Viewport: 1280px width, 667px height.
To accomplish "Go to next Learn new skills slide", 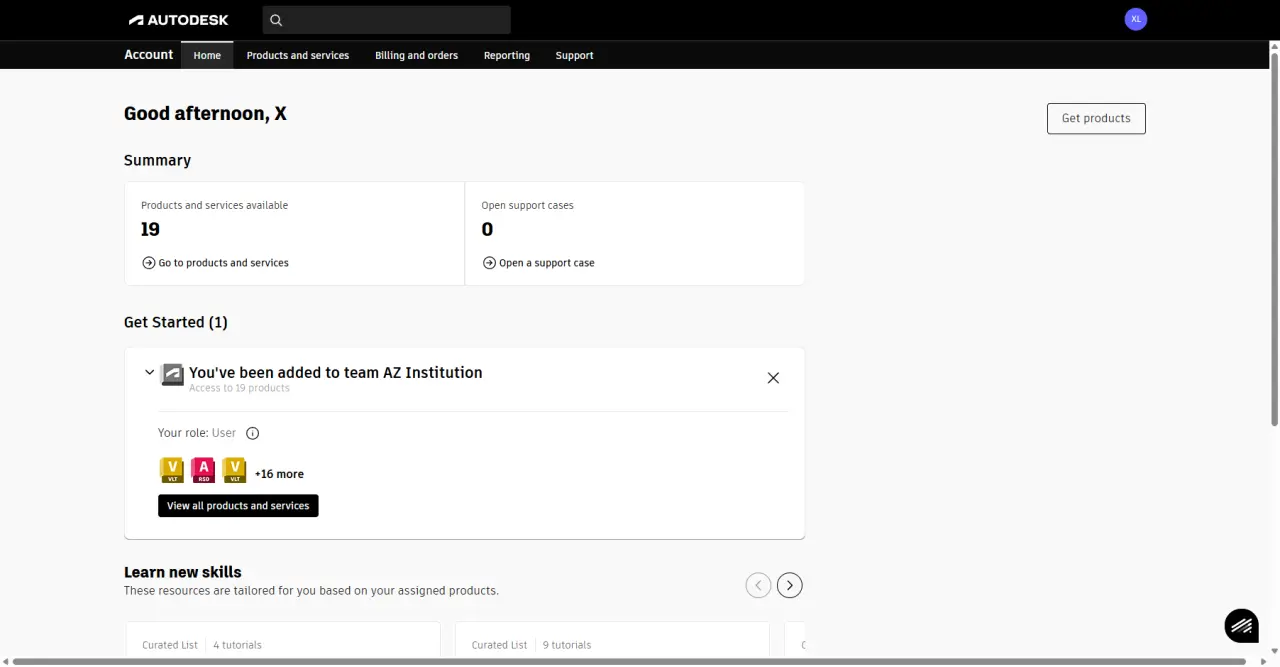I will tap(790, 585).
